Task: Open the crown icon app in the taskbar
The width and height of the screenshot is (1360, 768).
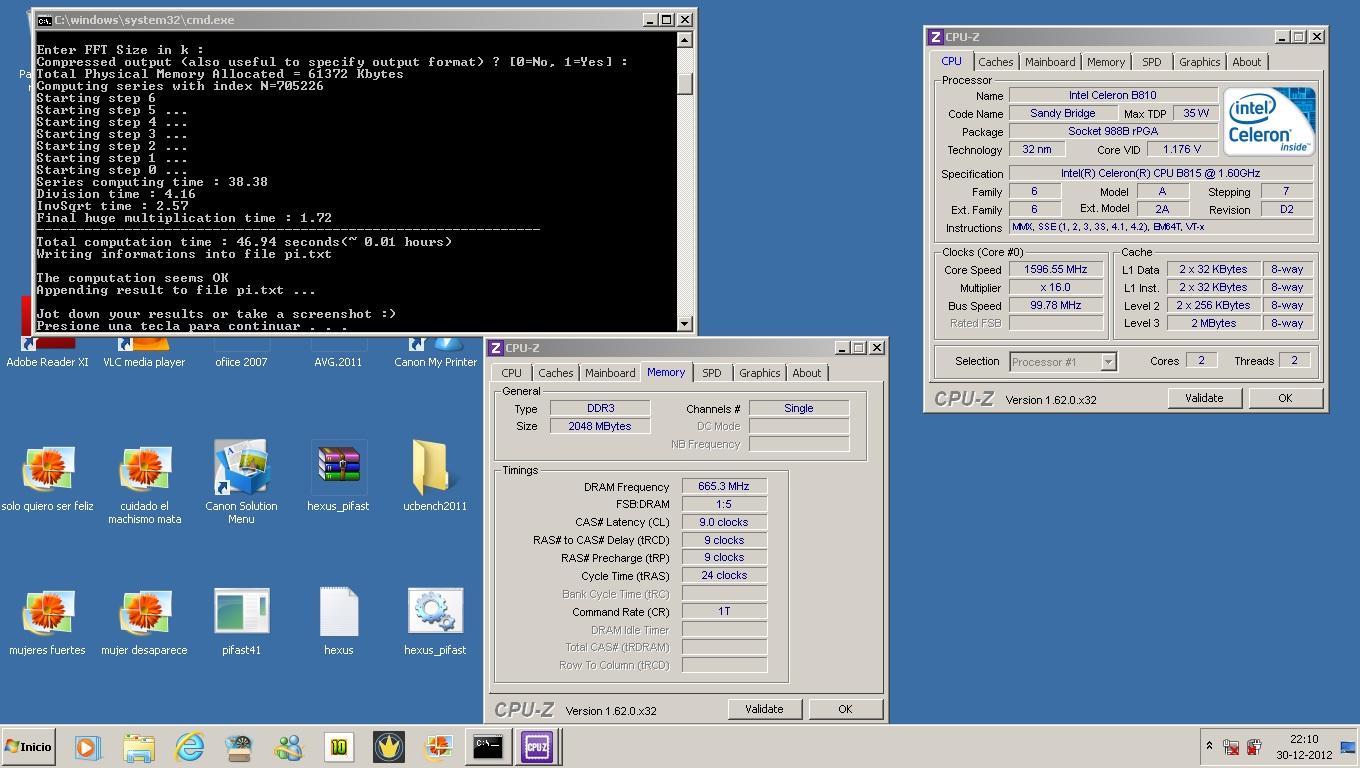Action: coord(389,746)
